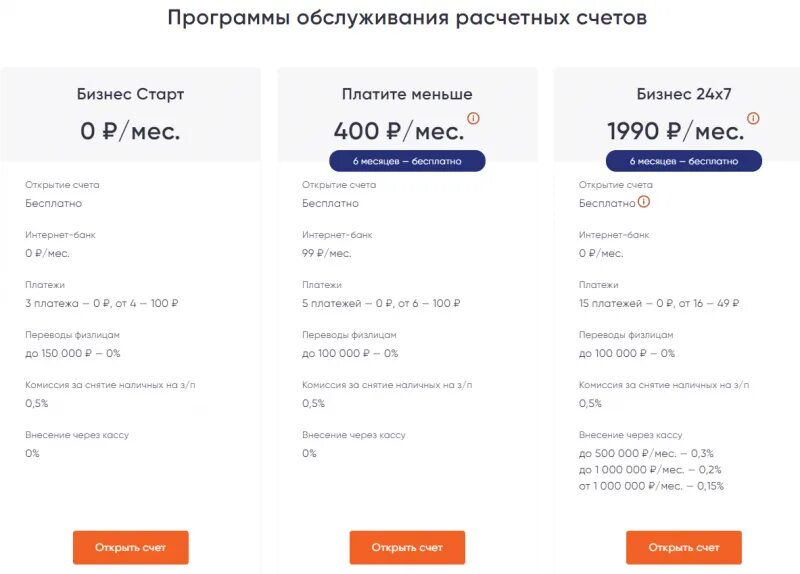Click info icon next to 400 ₽/мес. price
800x574 pixels.
coord(473,118)
